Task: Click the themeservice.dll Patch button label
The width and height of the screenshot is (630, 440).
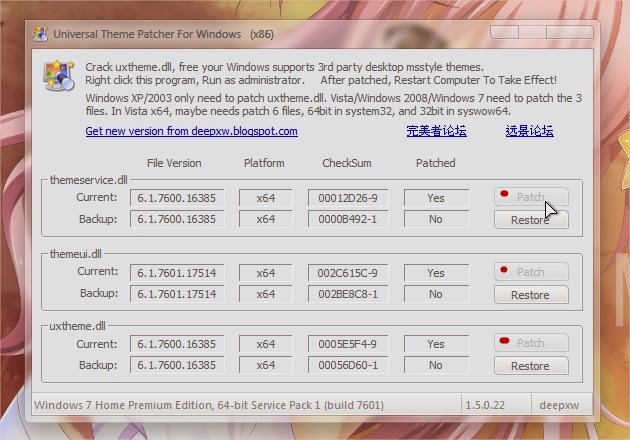Action: (x=530, y=197)
